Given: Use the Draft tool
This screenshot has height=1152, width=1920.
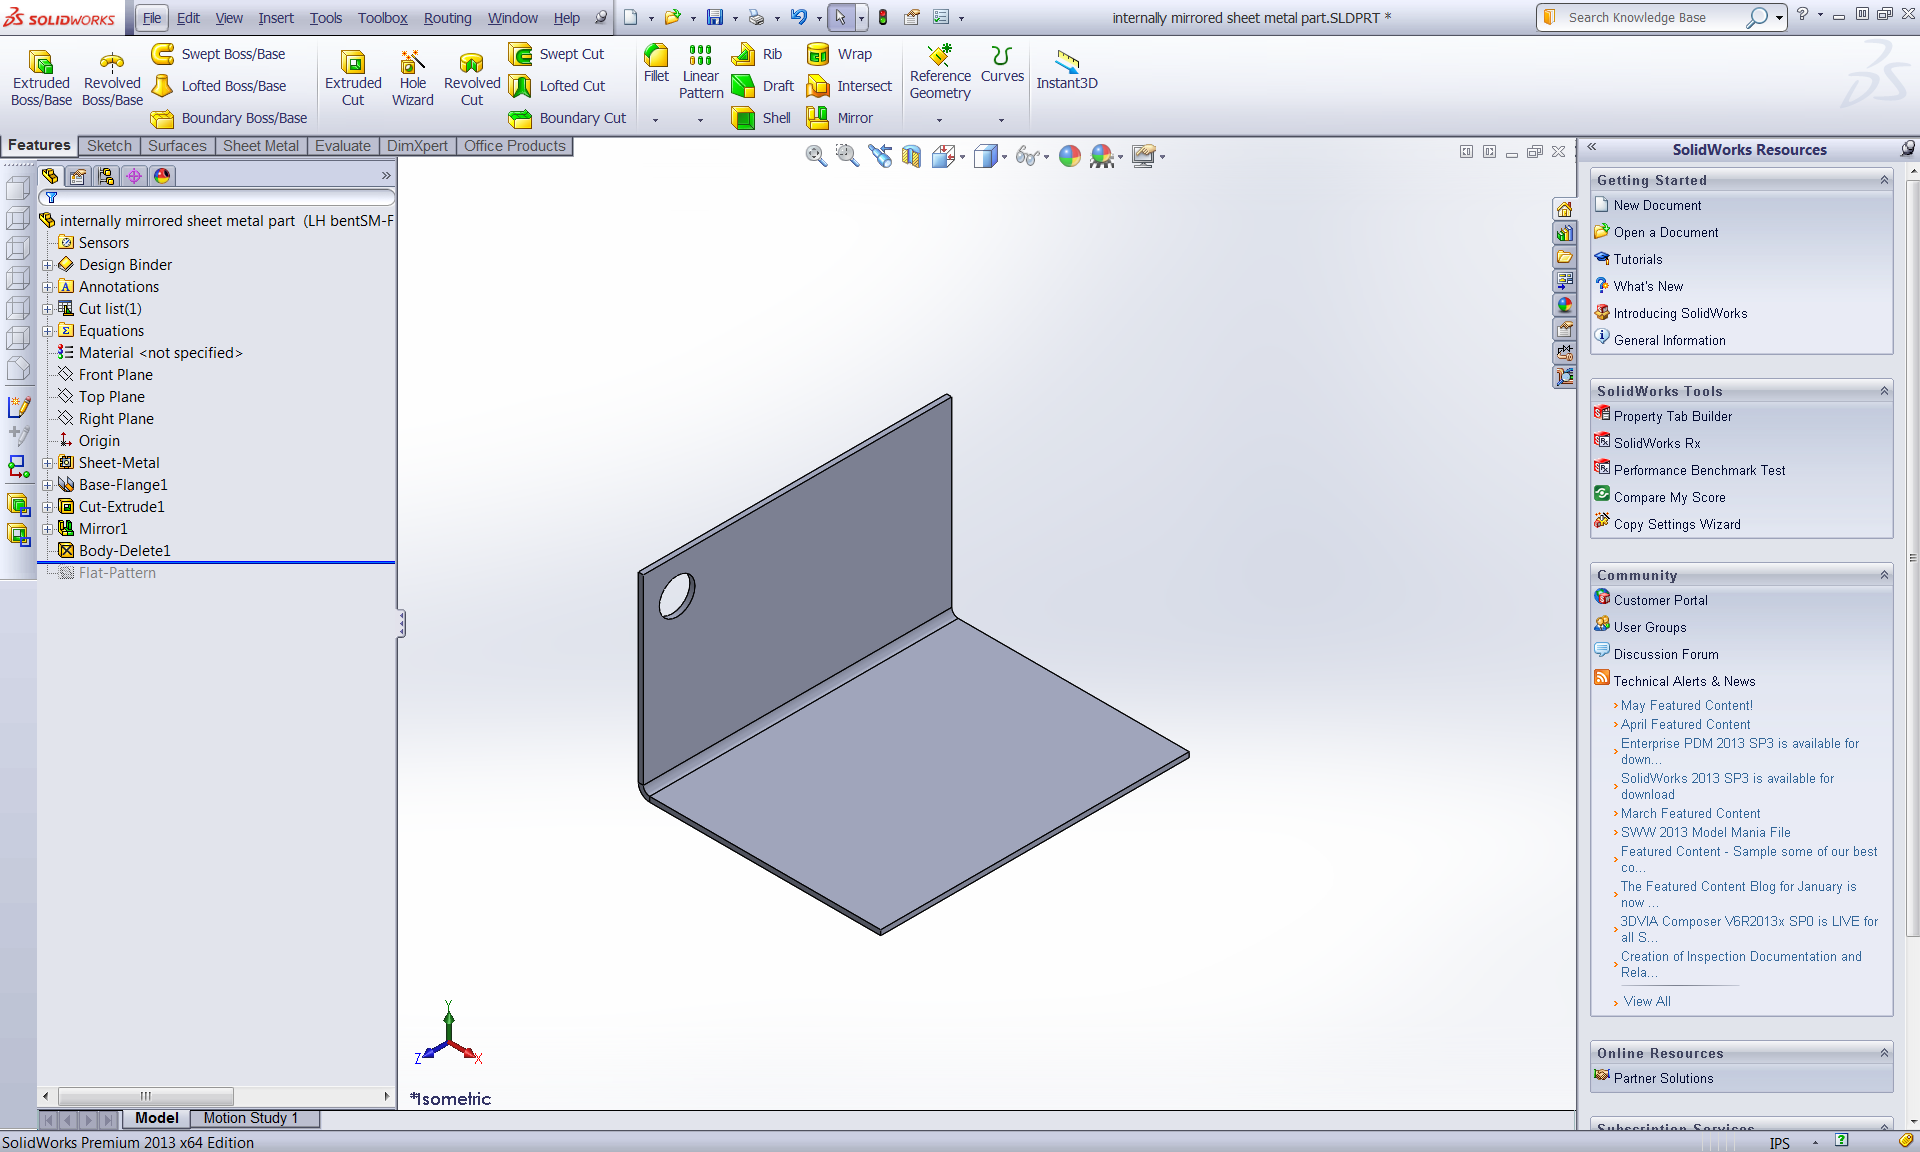Looking at the screenshot, I should 763,86.
